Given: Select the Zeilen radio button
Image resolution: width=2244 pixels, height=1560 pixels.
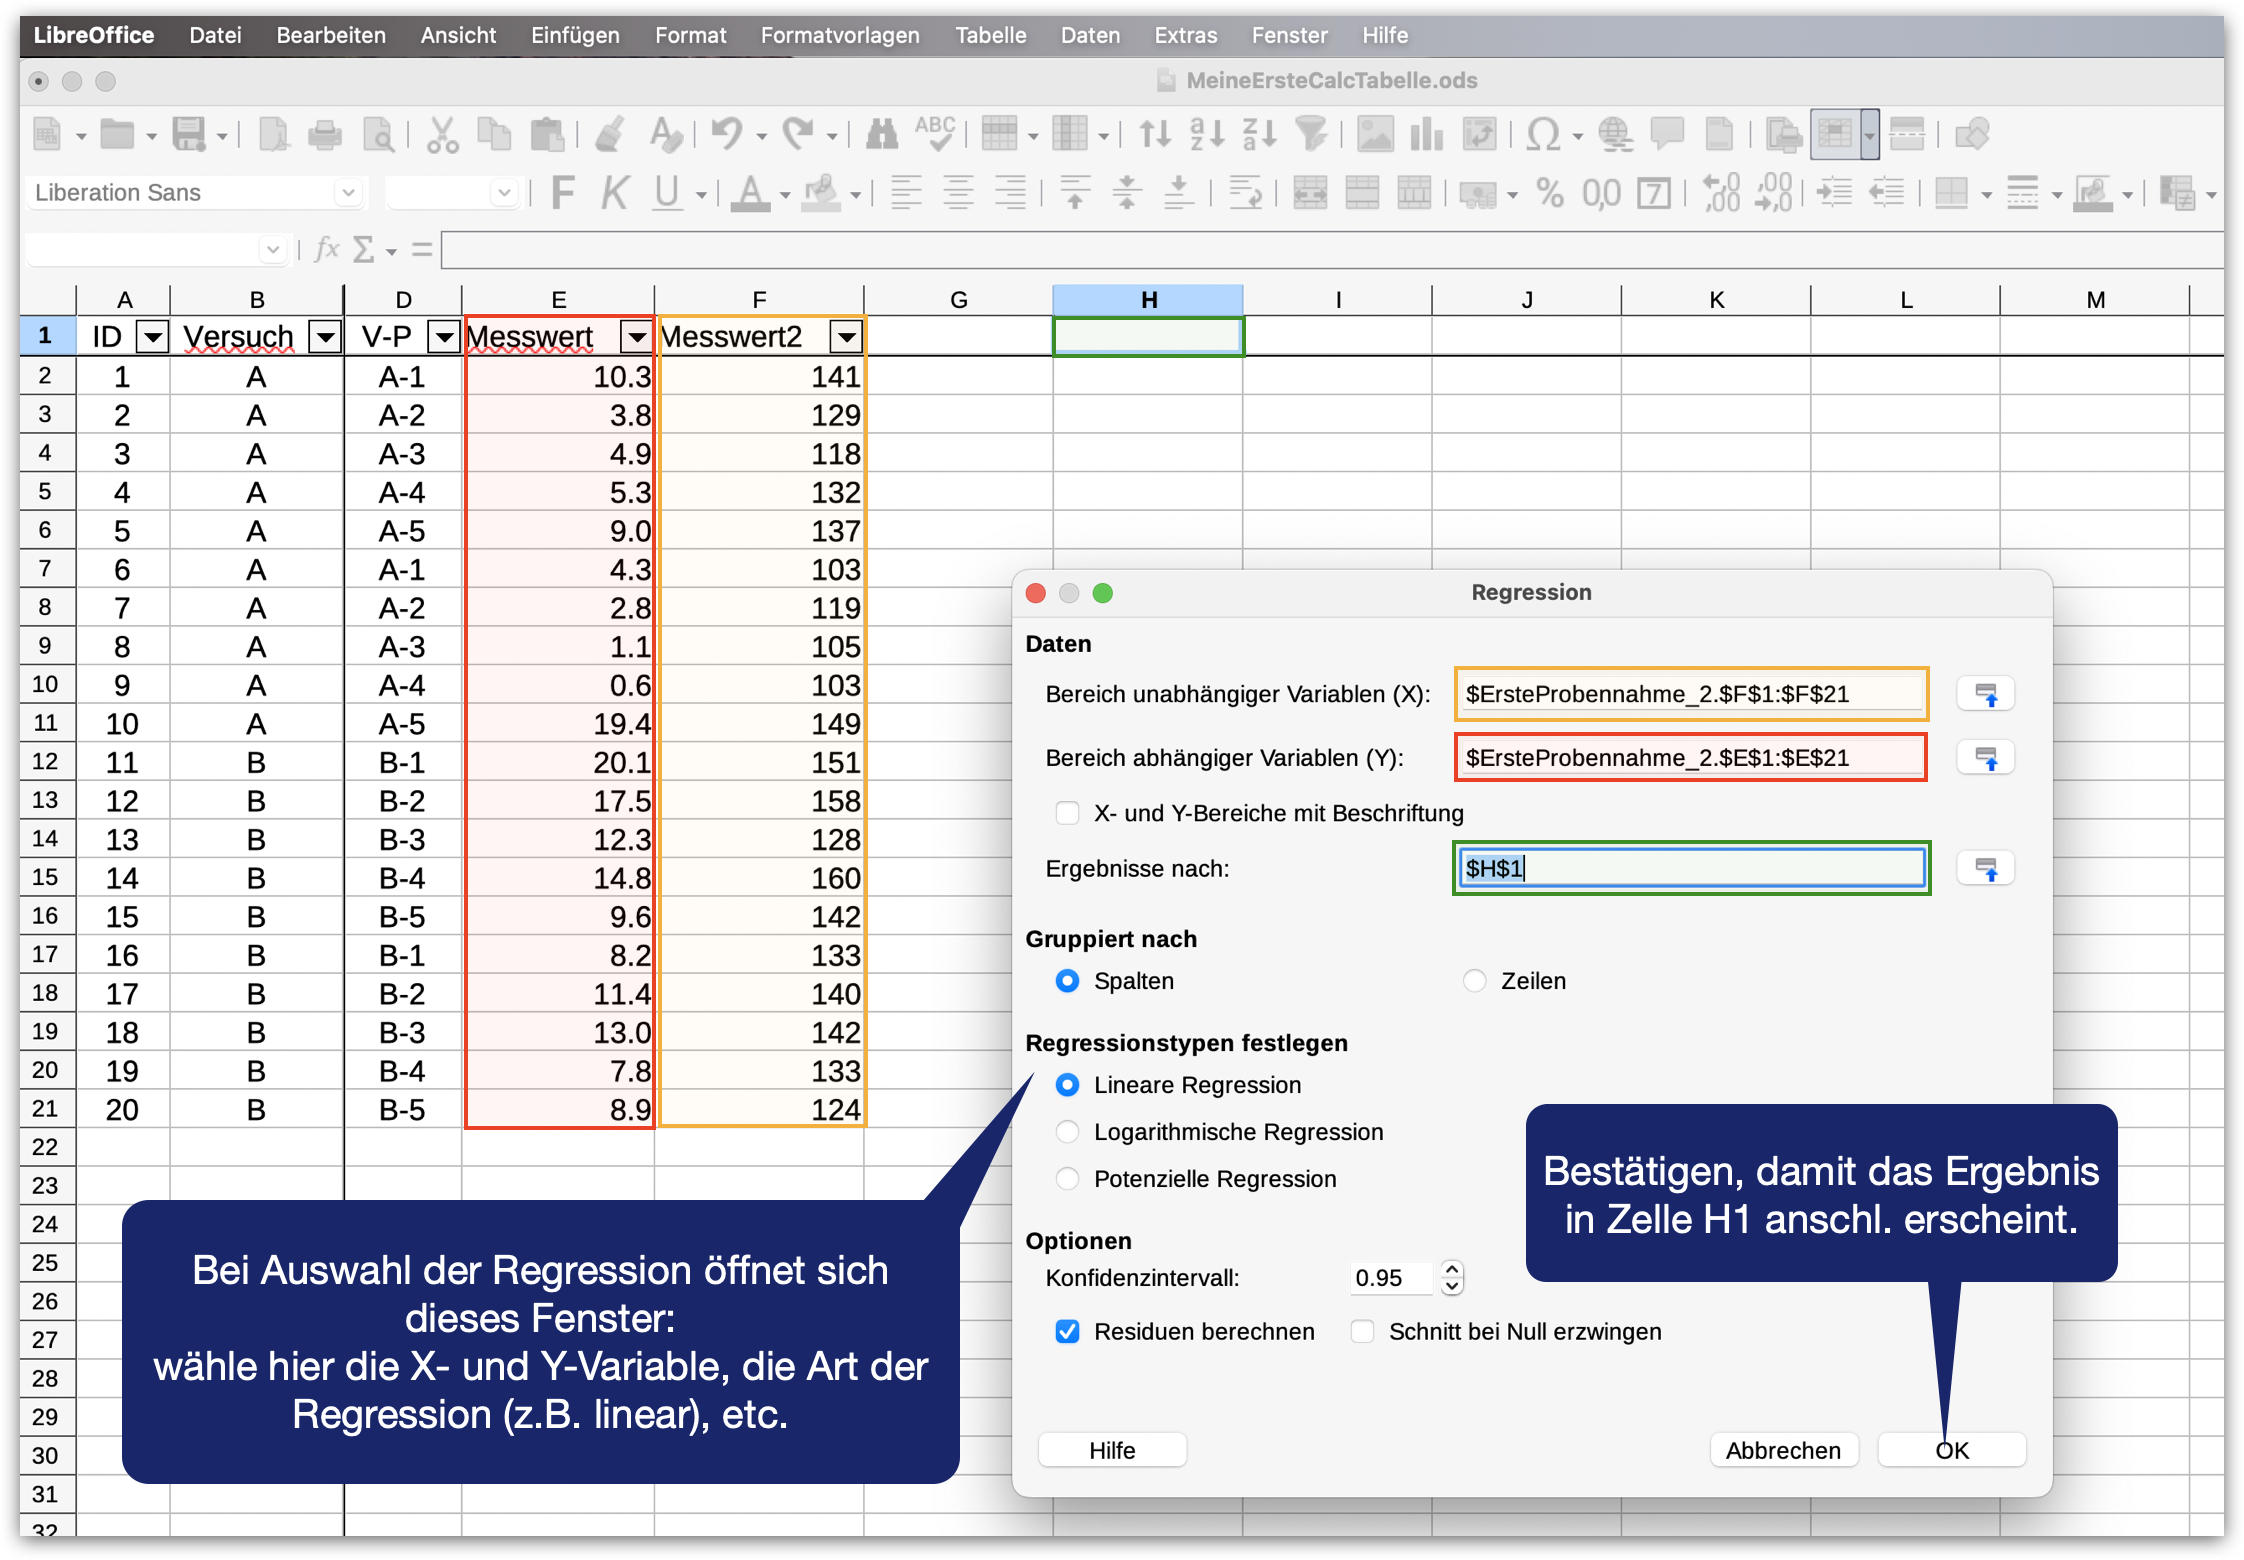Looking at the screenshot, I should [1475, 981].
